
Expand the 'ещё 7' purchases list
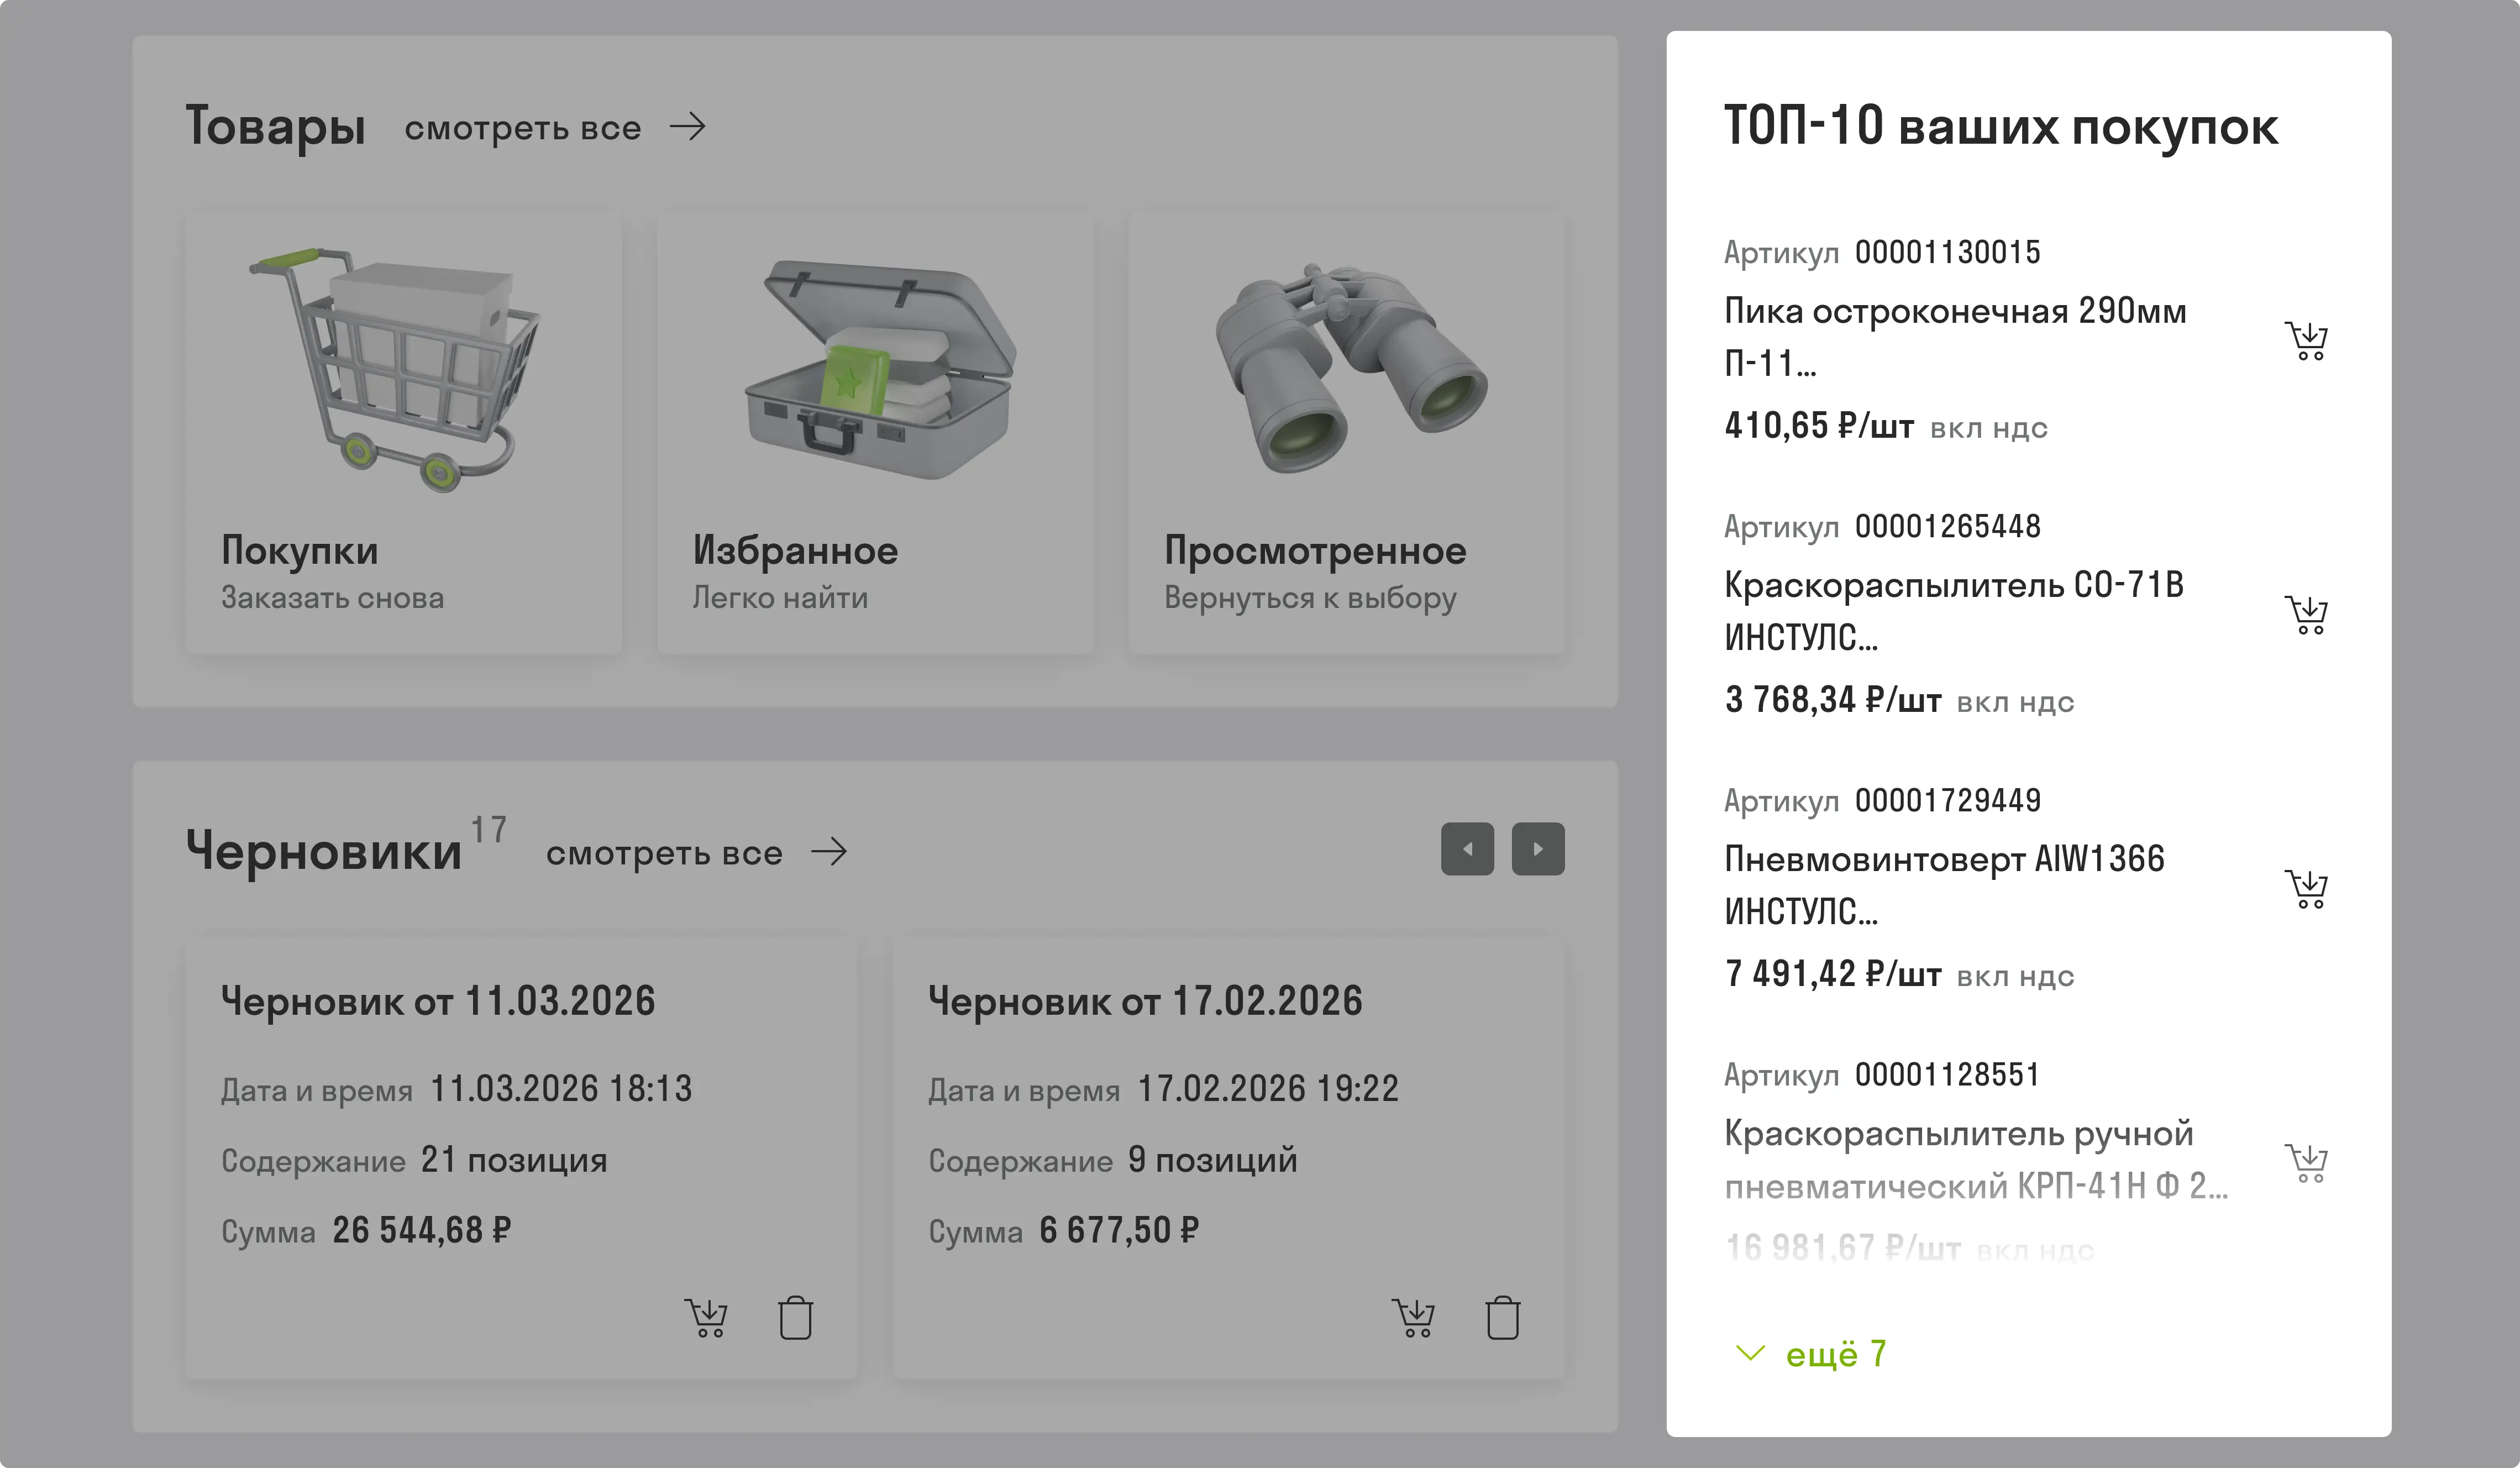1811,1354
